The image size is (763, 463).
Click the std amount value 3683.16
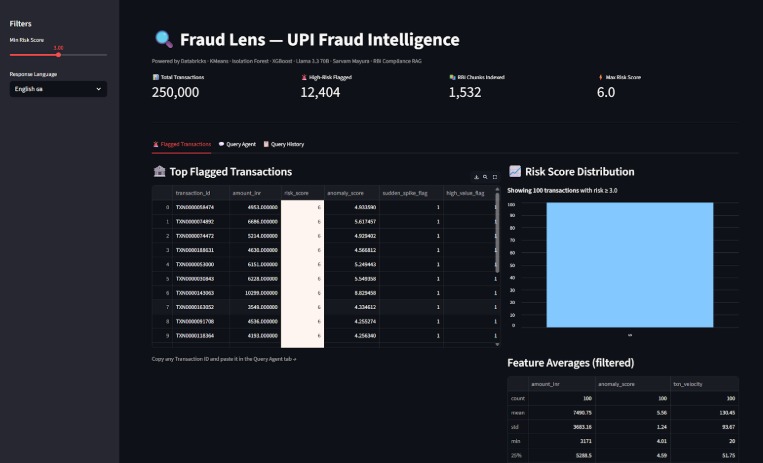tap(561, 427)
